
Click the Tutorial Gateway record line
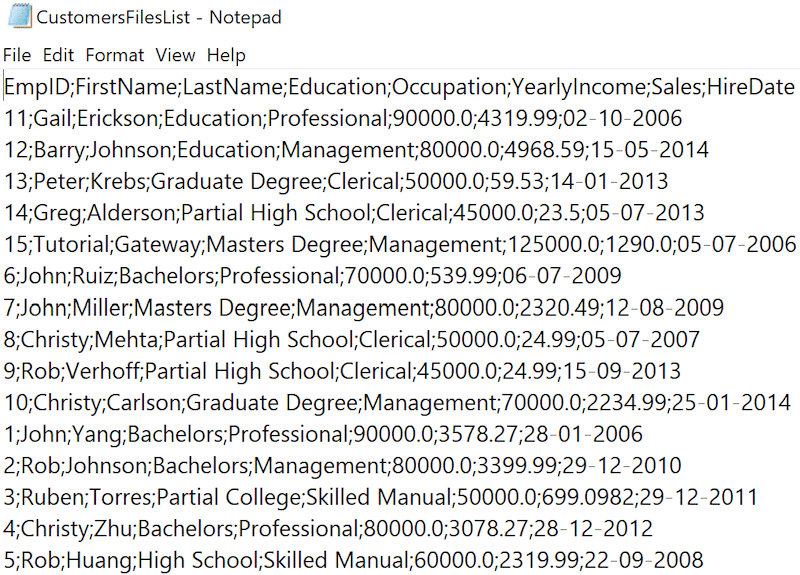coord(400,244)
